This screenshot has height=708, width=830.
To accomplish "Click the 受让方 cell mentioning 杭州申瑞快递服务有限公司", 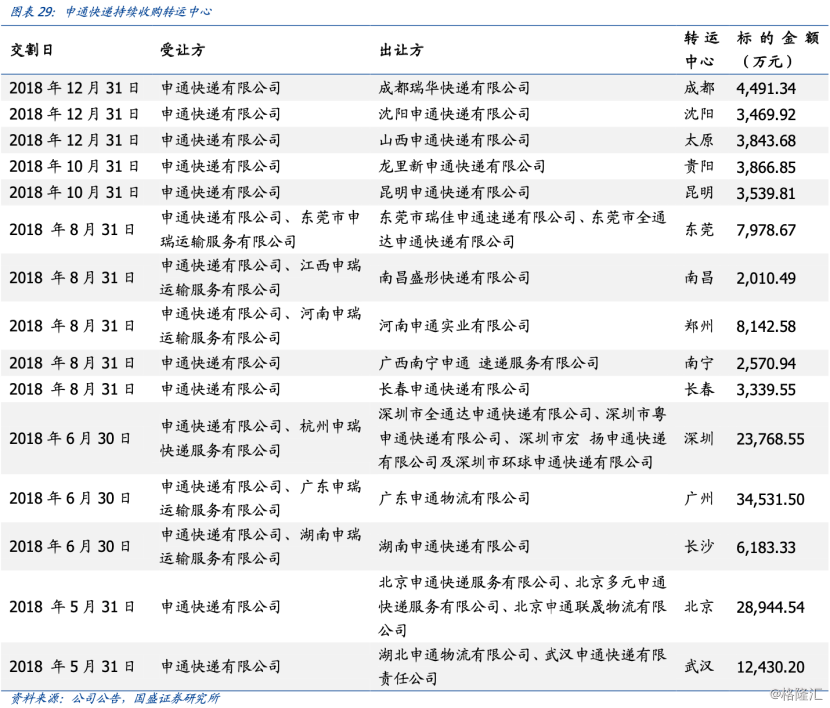I will [x=260, y=439].
